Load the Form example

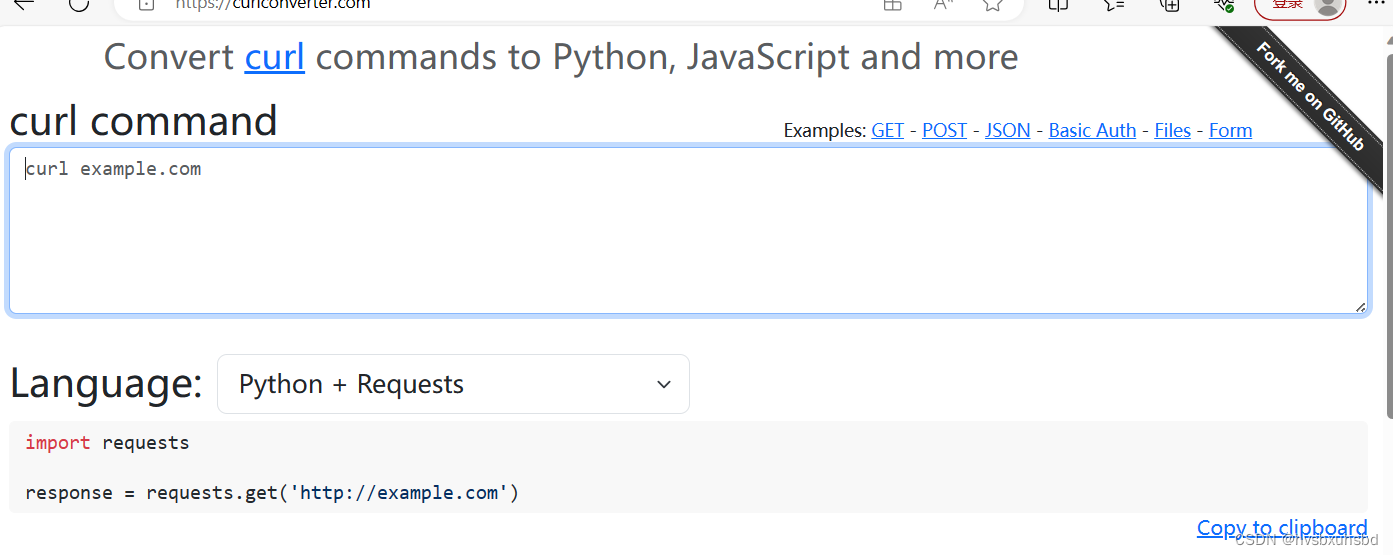click(1230, 131)
